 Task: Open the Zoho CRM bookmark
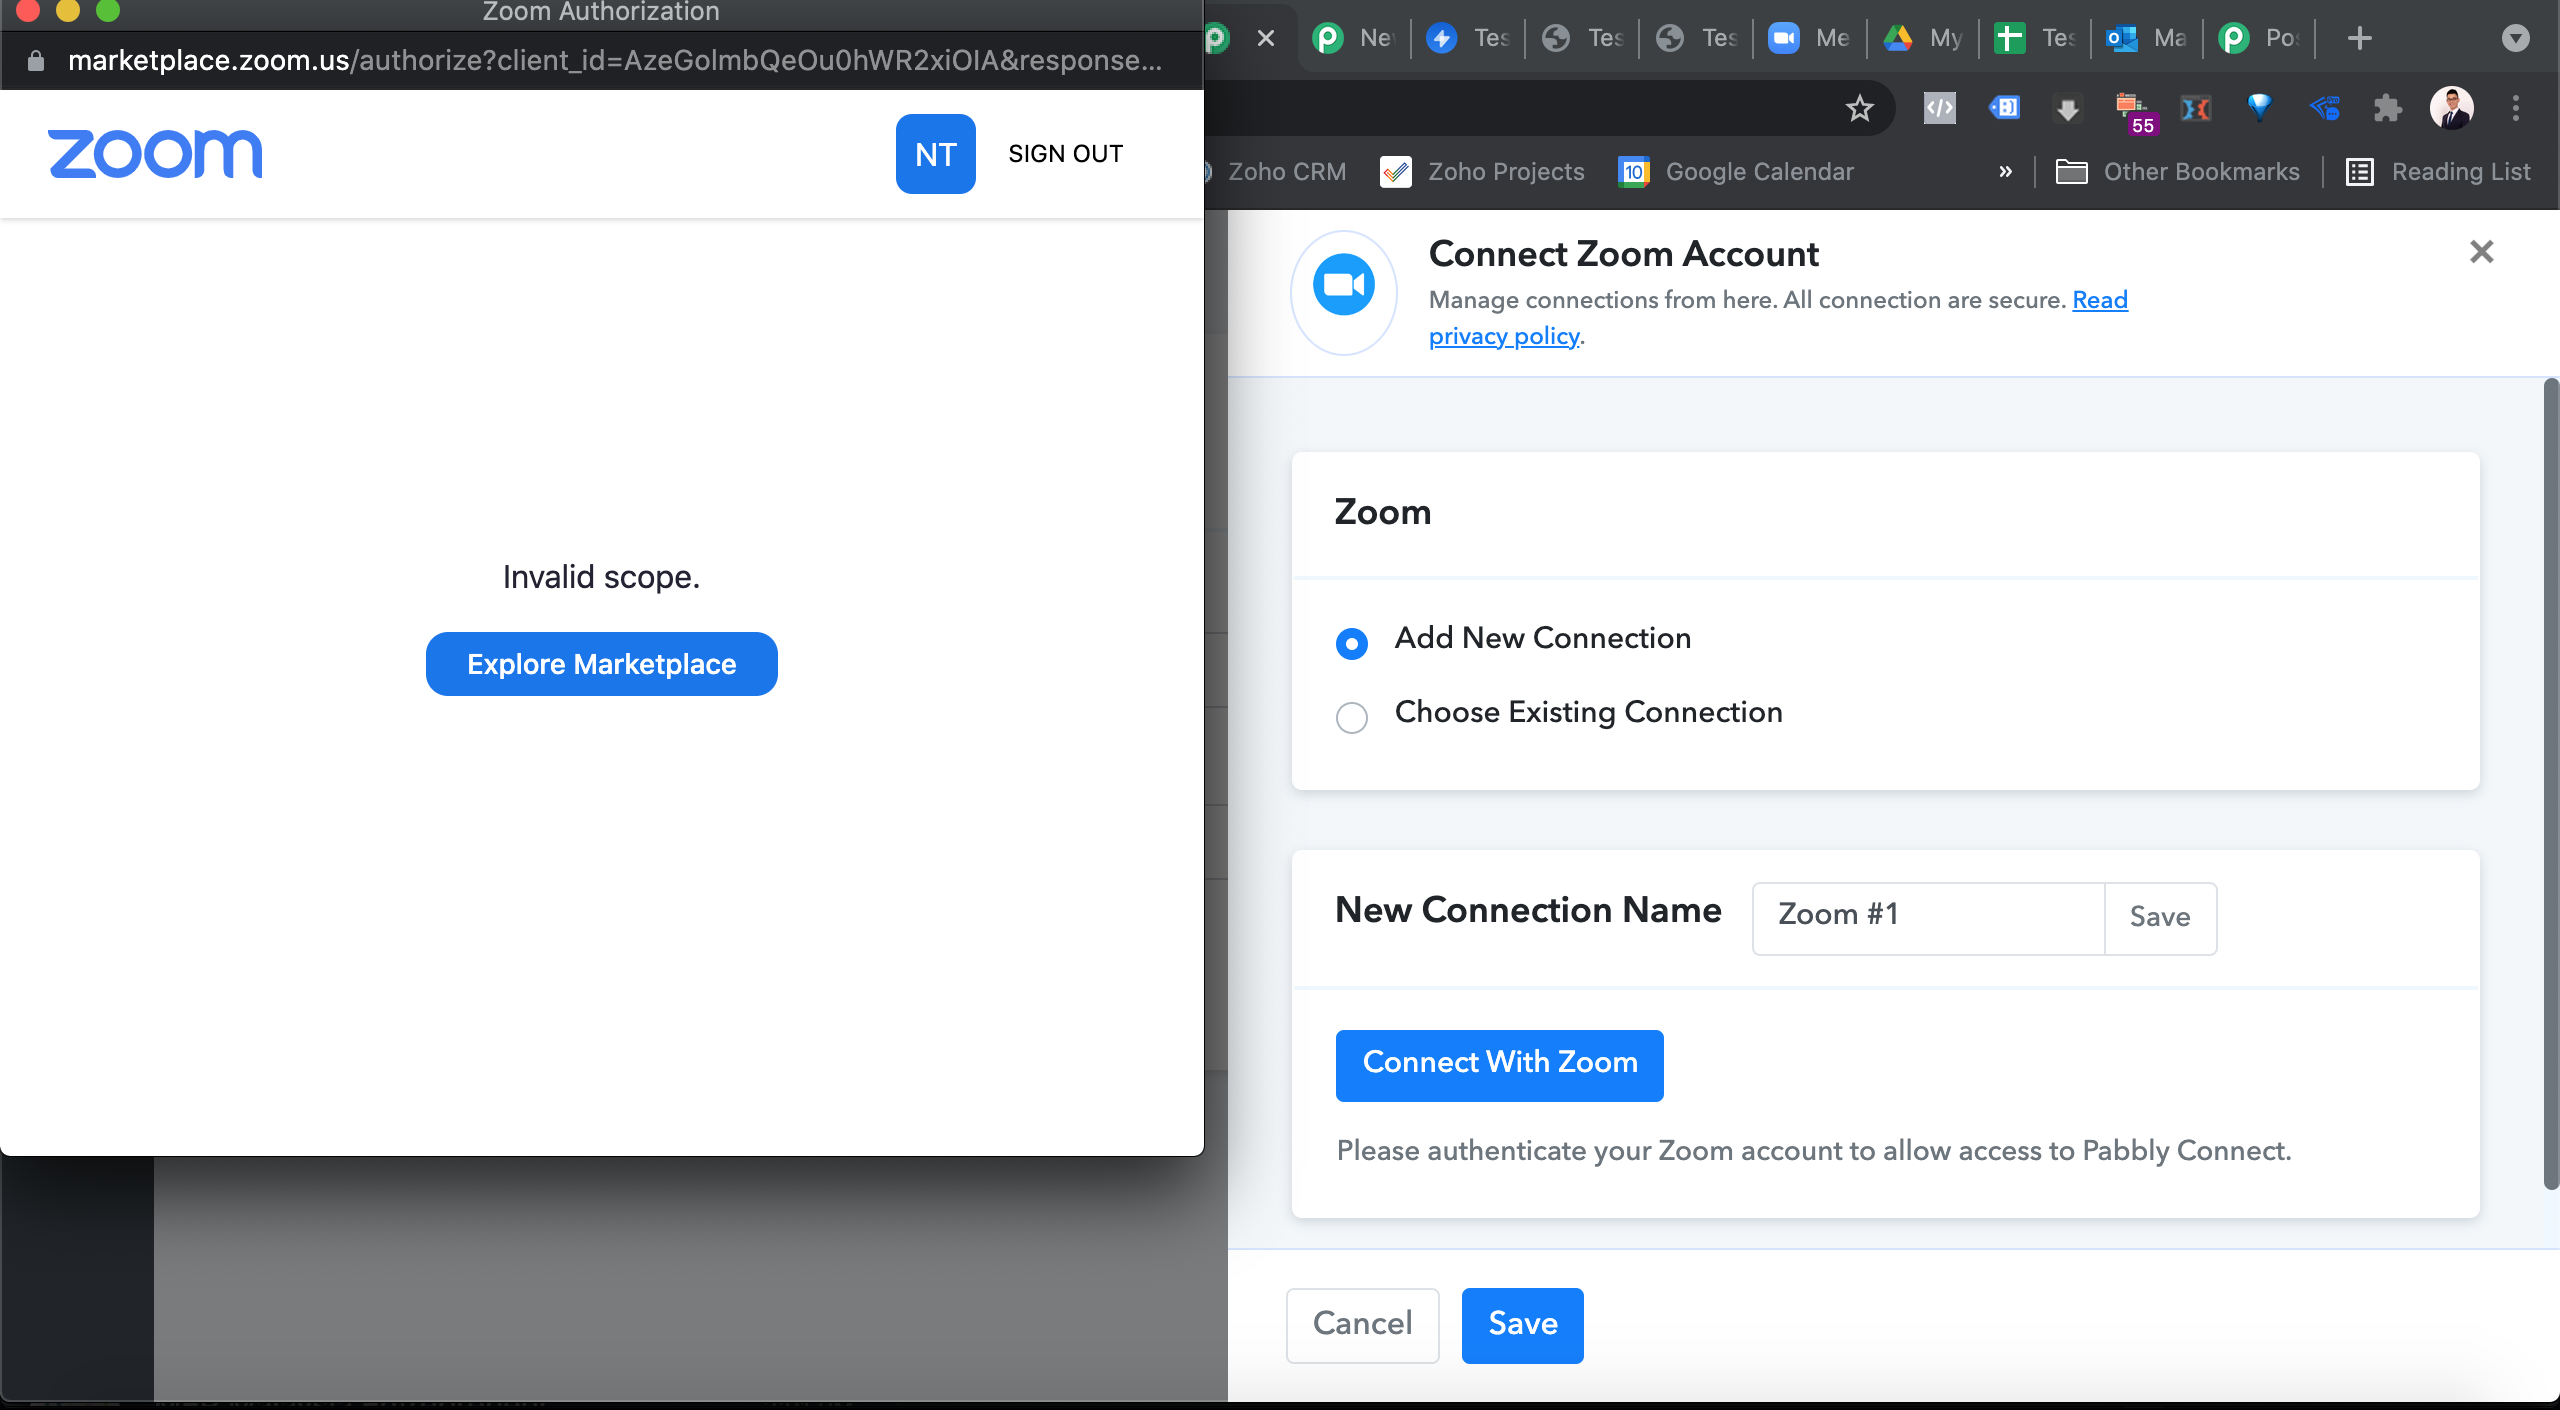(x=1277, y=172)
